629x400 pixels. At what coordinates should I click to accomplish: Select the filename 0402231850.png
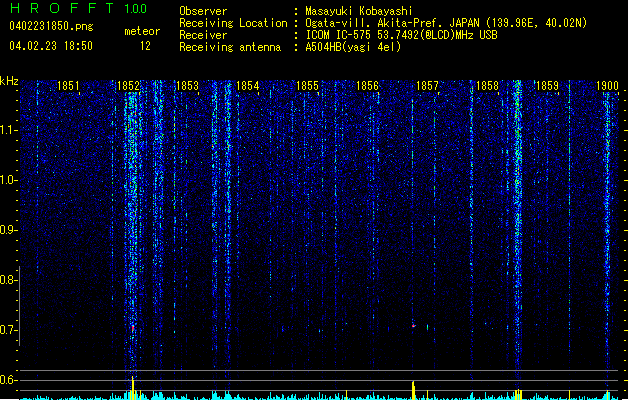click(x=51, y=26)
